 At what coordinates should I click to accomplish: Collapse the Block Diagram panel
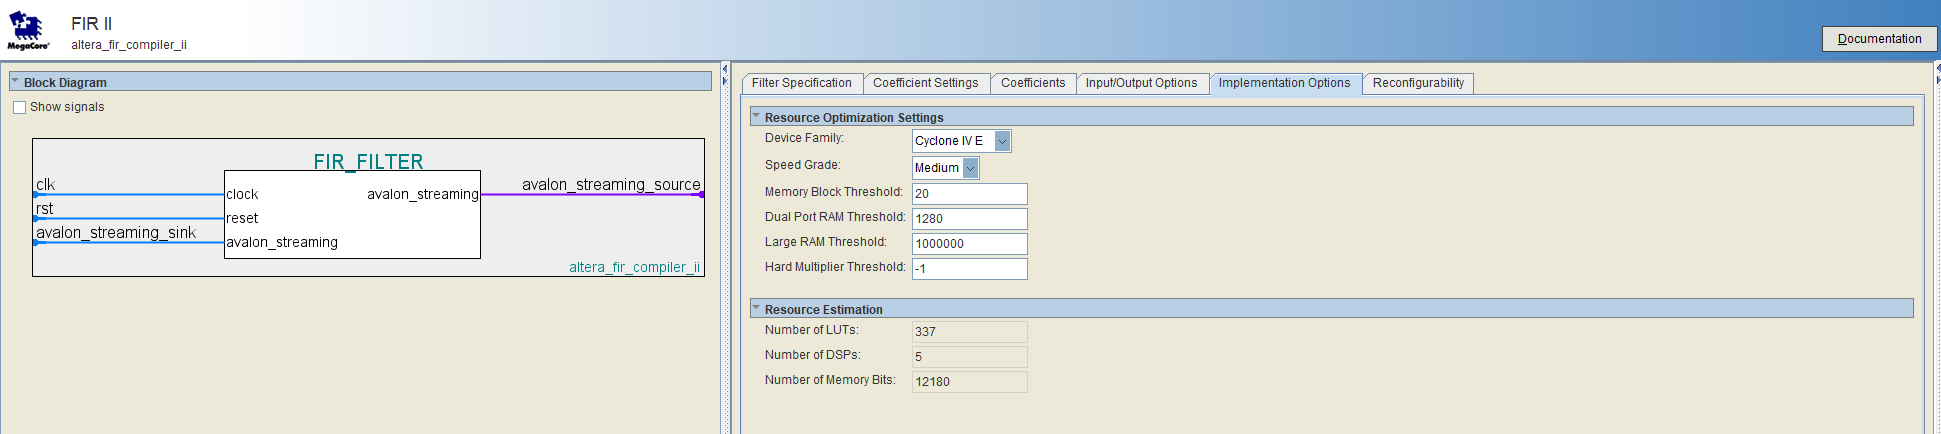[x=16, y=82]
